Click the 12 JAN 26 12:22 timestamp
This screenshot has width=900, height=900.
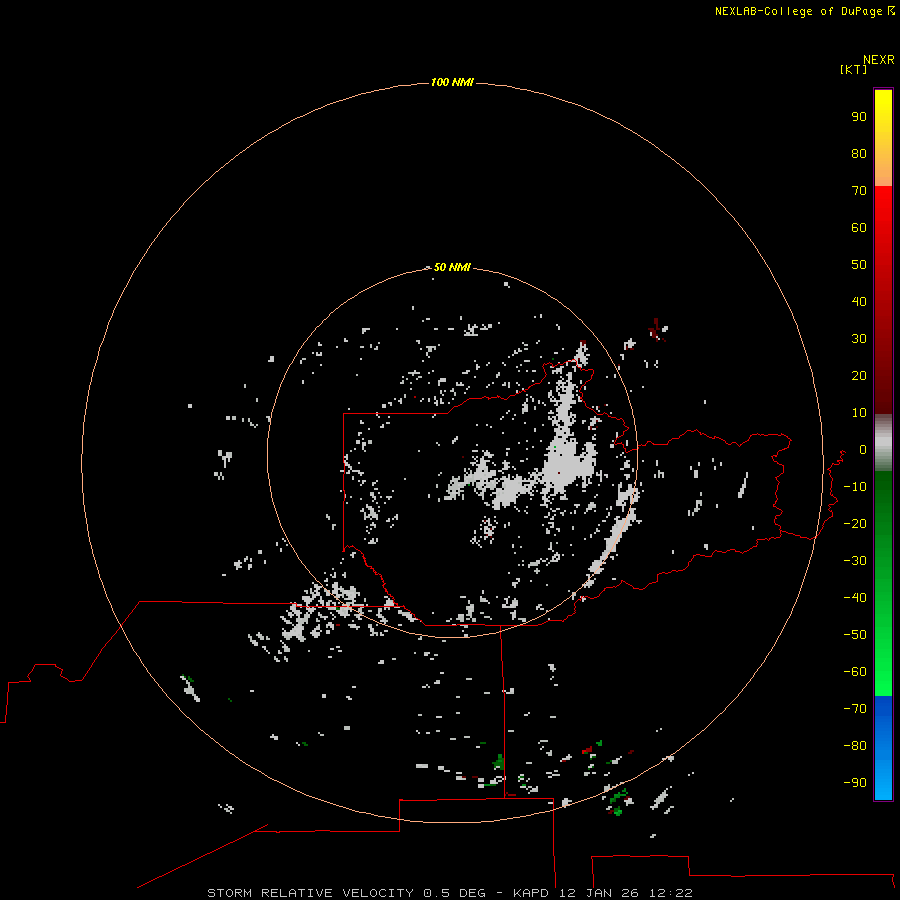tap(626, 893)
